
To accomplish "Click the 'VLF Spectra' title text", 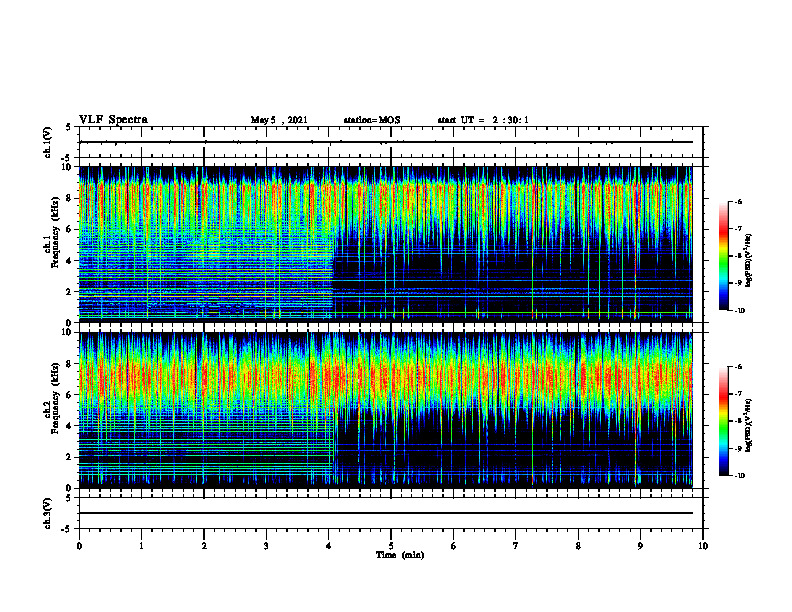I will coord(113,120).
